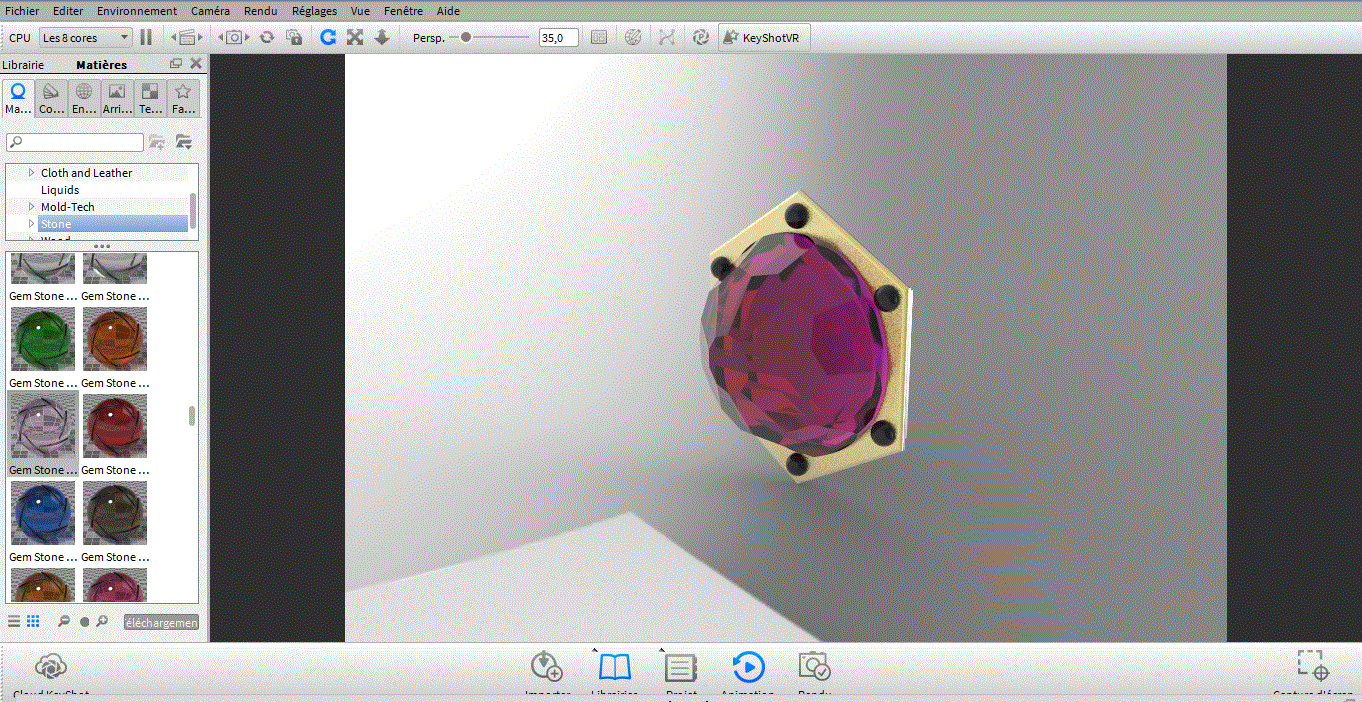1362x702 pixels.
Task: Switch to the Arri... backplates tab
Action: tap(117, 99)
